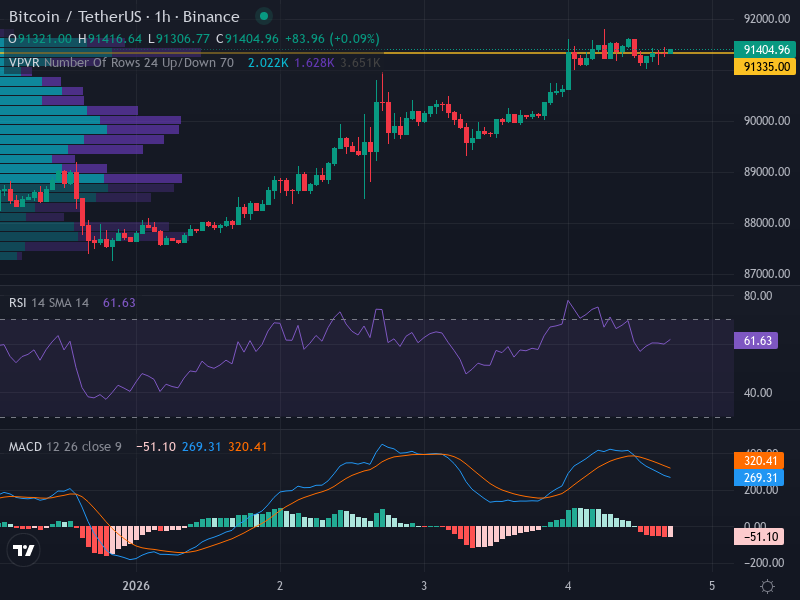The image size is (800, 600).
Task: Click the +83.96 (+0.09%) change value
Action: (332, 39)
